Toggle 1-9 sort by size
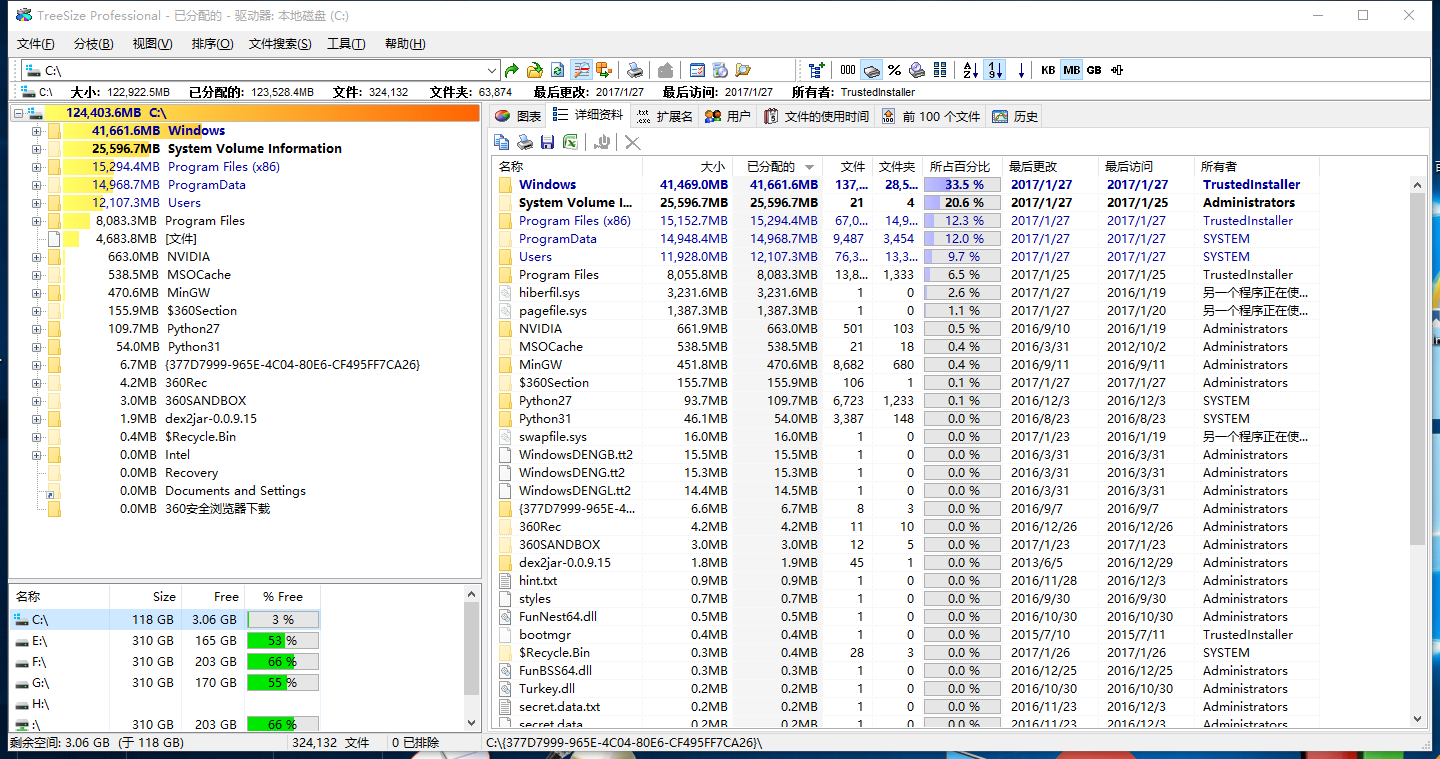The width and height of the screenshot is (1440, 759). pos(994,70)
